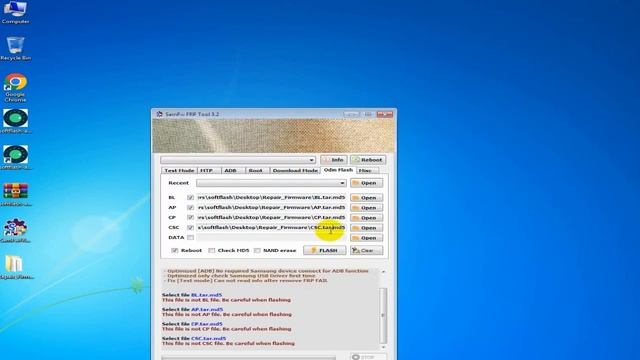This screenshot has height=360, width=640.
Task: Click Open for the BL file
Action: tap(366, 198)
